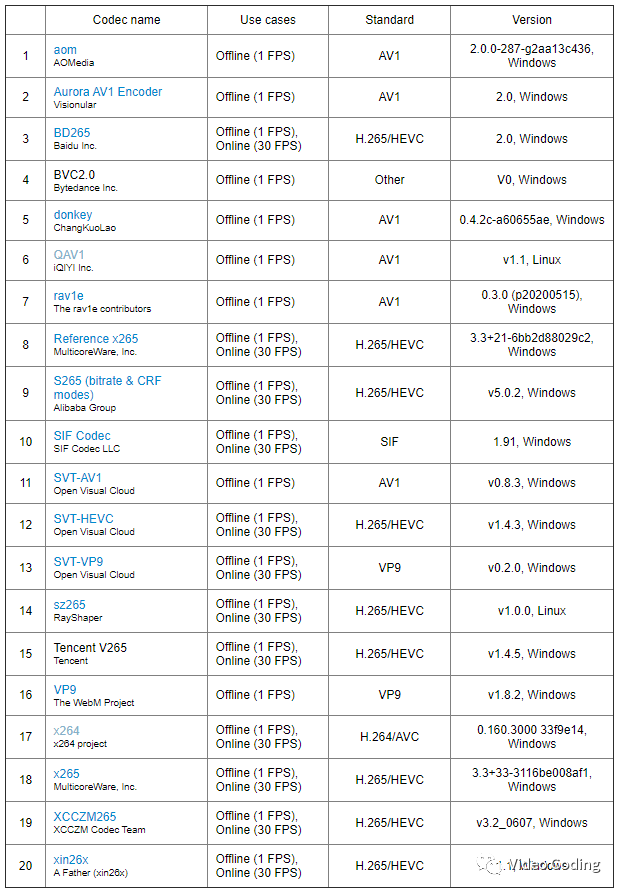Follow the SVT-AV1 link

(x=78, y=478)
